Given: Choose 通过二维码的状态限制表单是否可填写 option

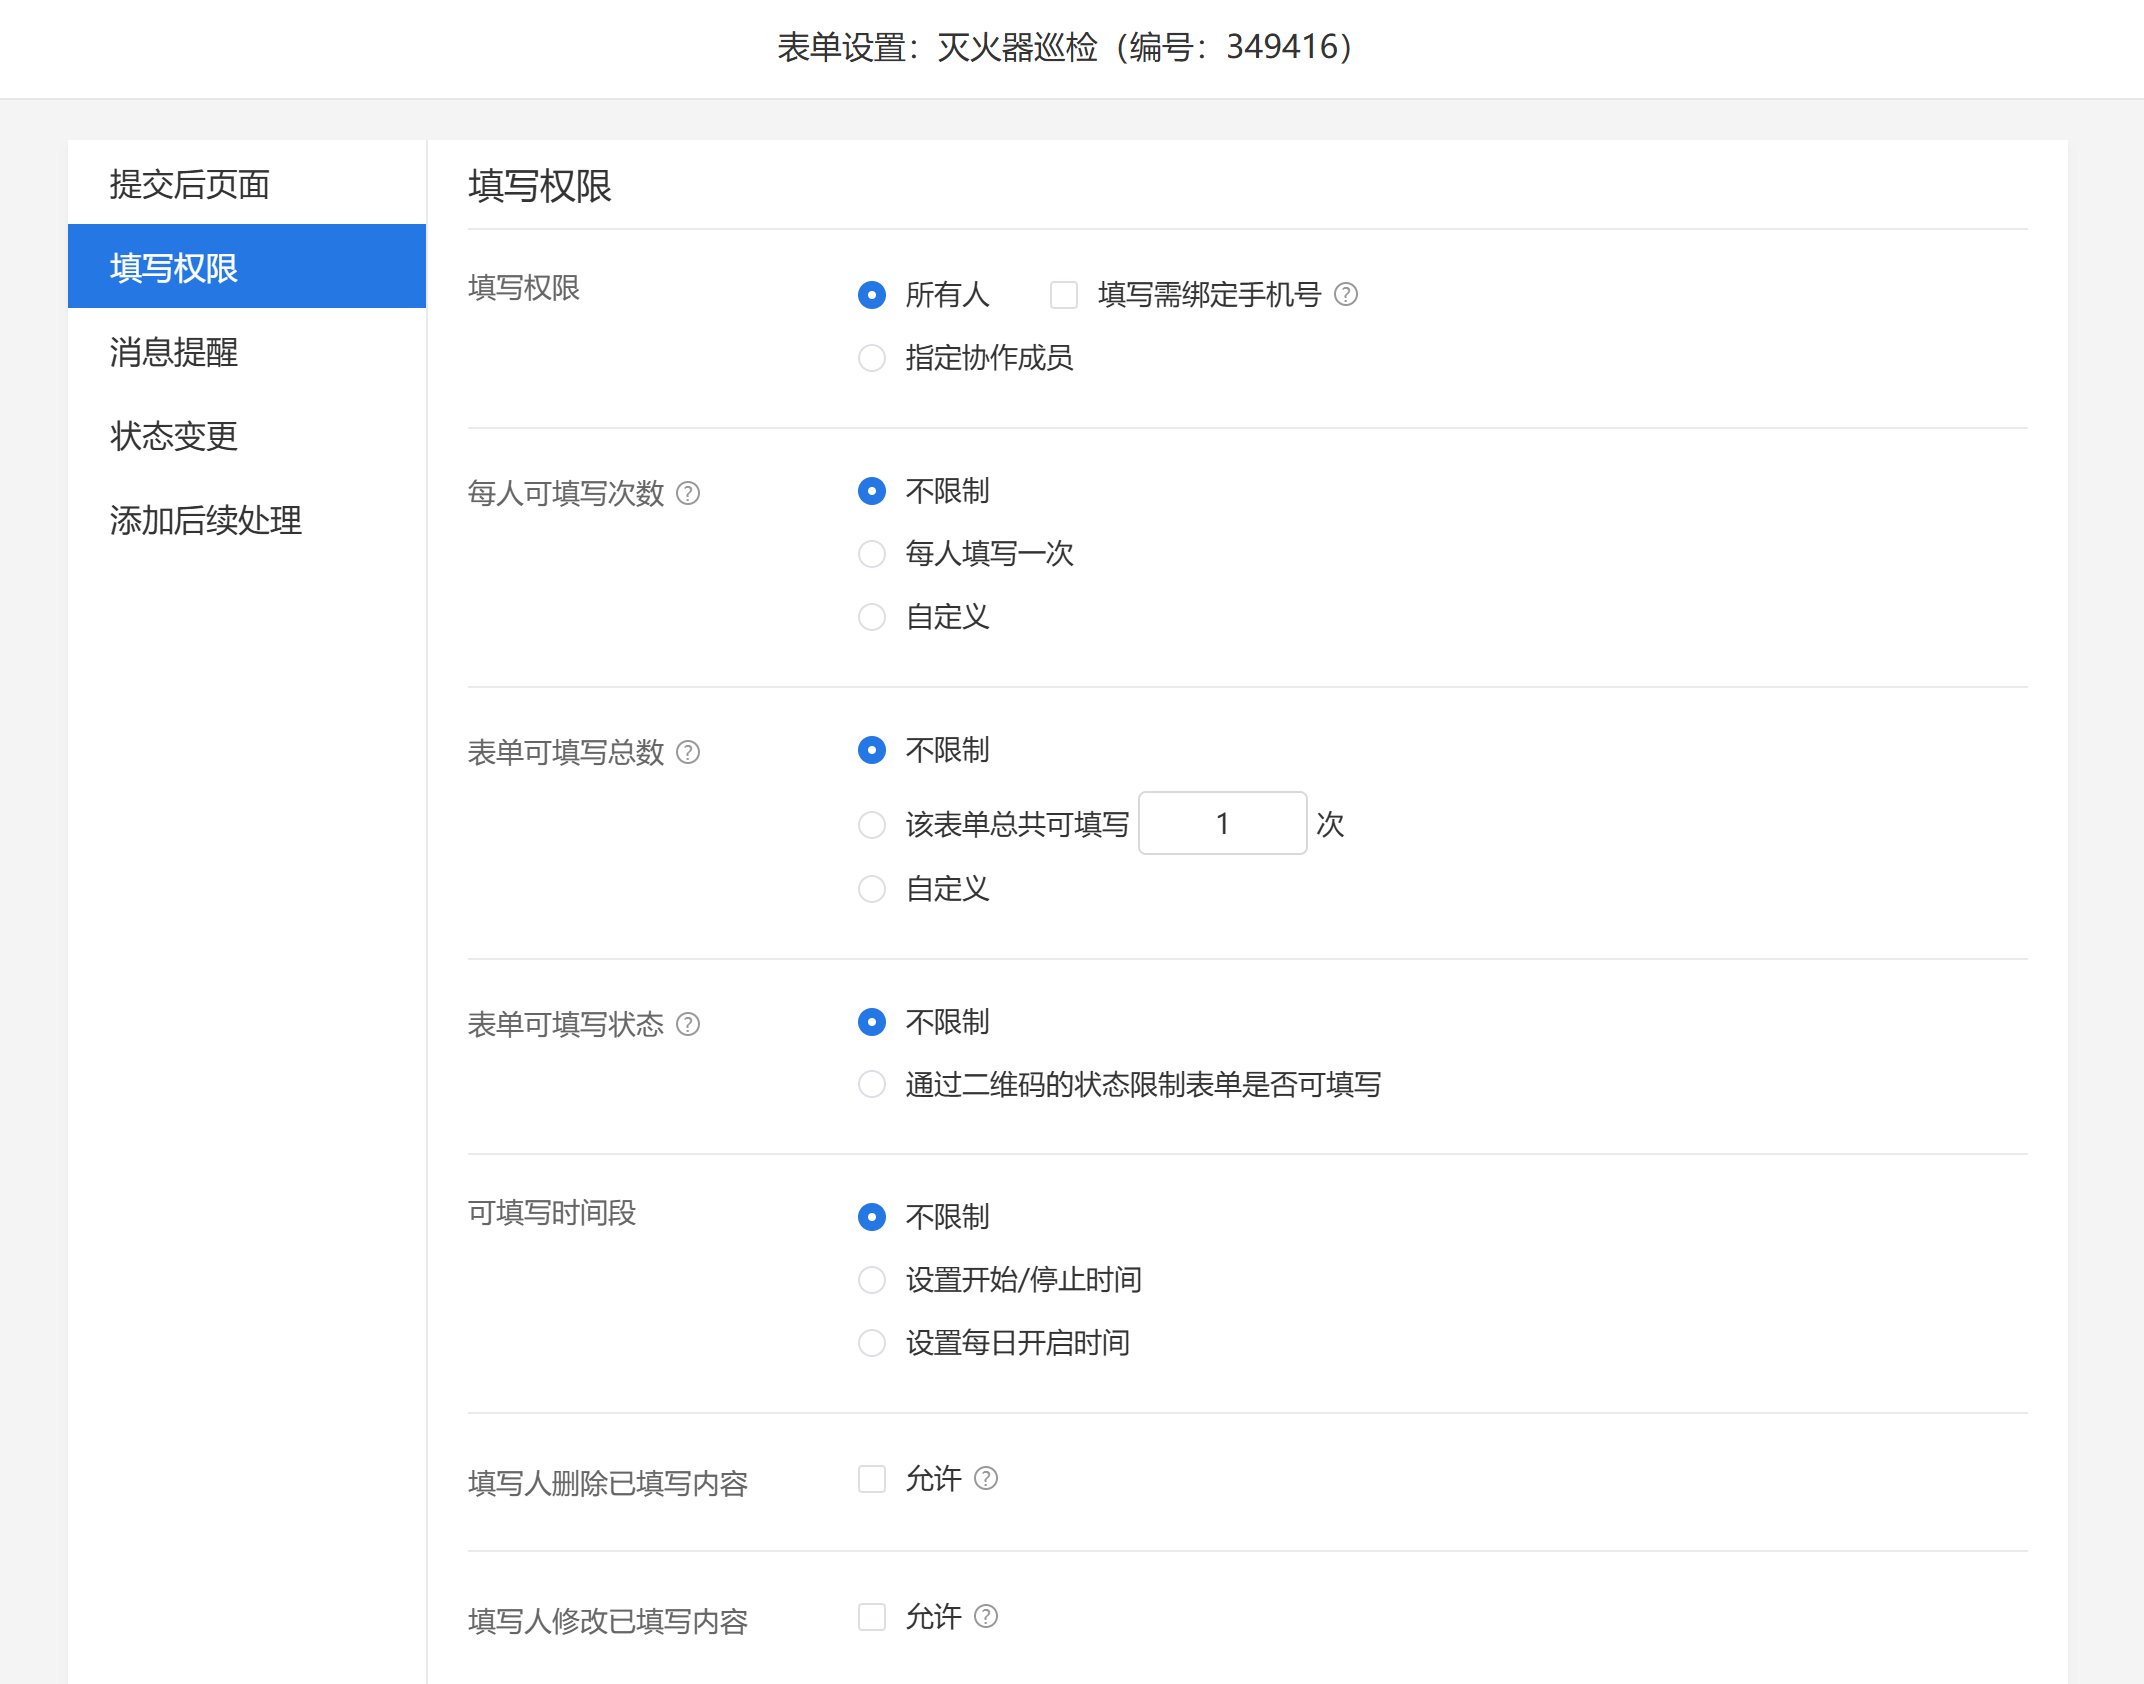Looking at the screenshot, I should click(872, 1084).
